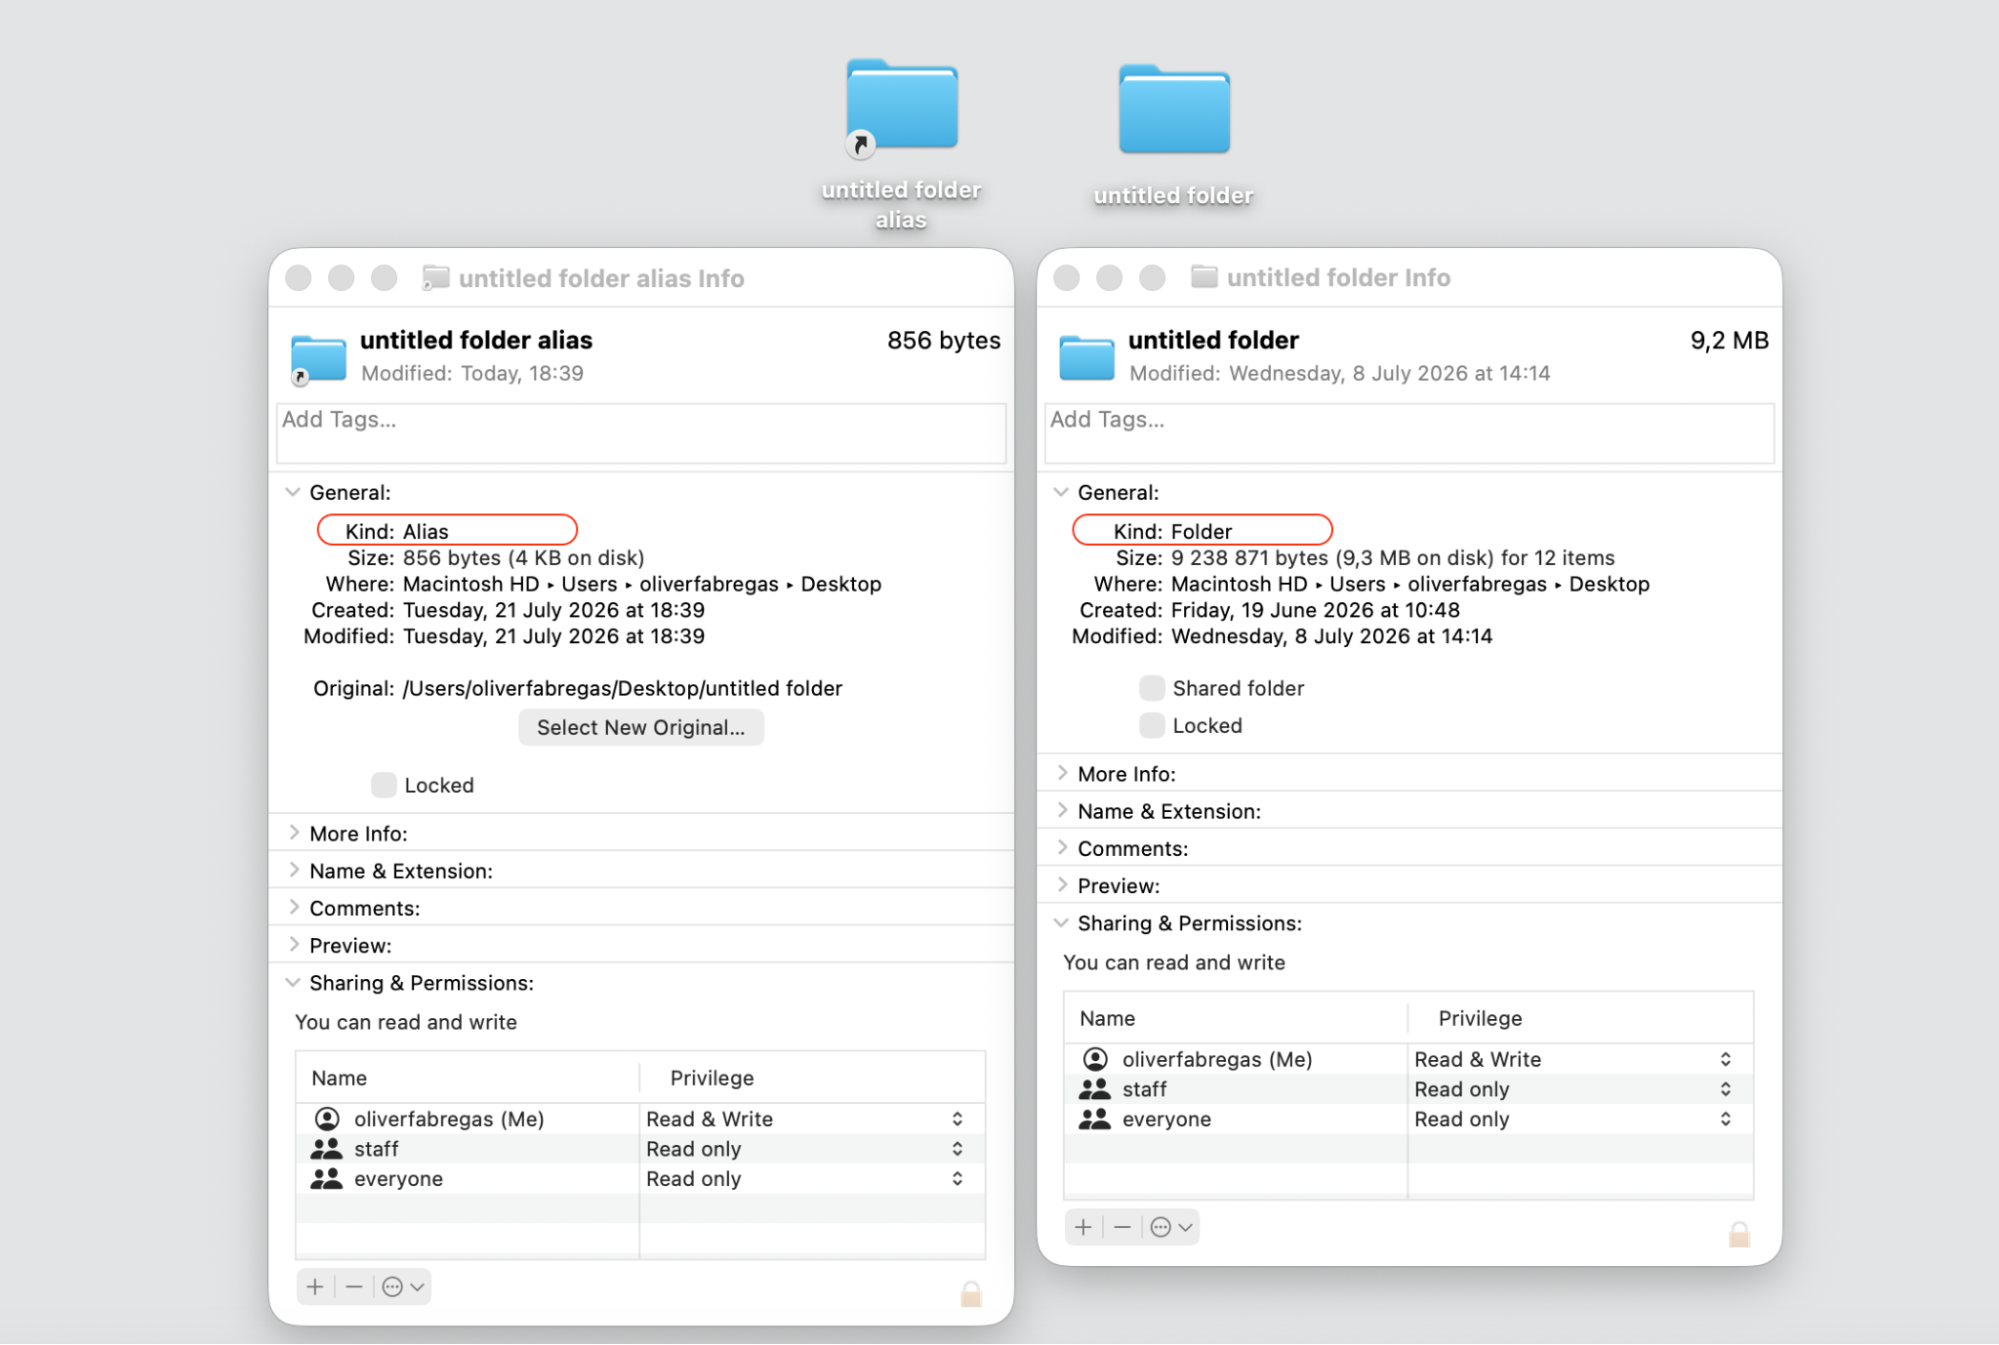Click everyone group icon in untitled folder Info
The width and height of the screenshot is (1999, 1345).
[1094, 1118]
